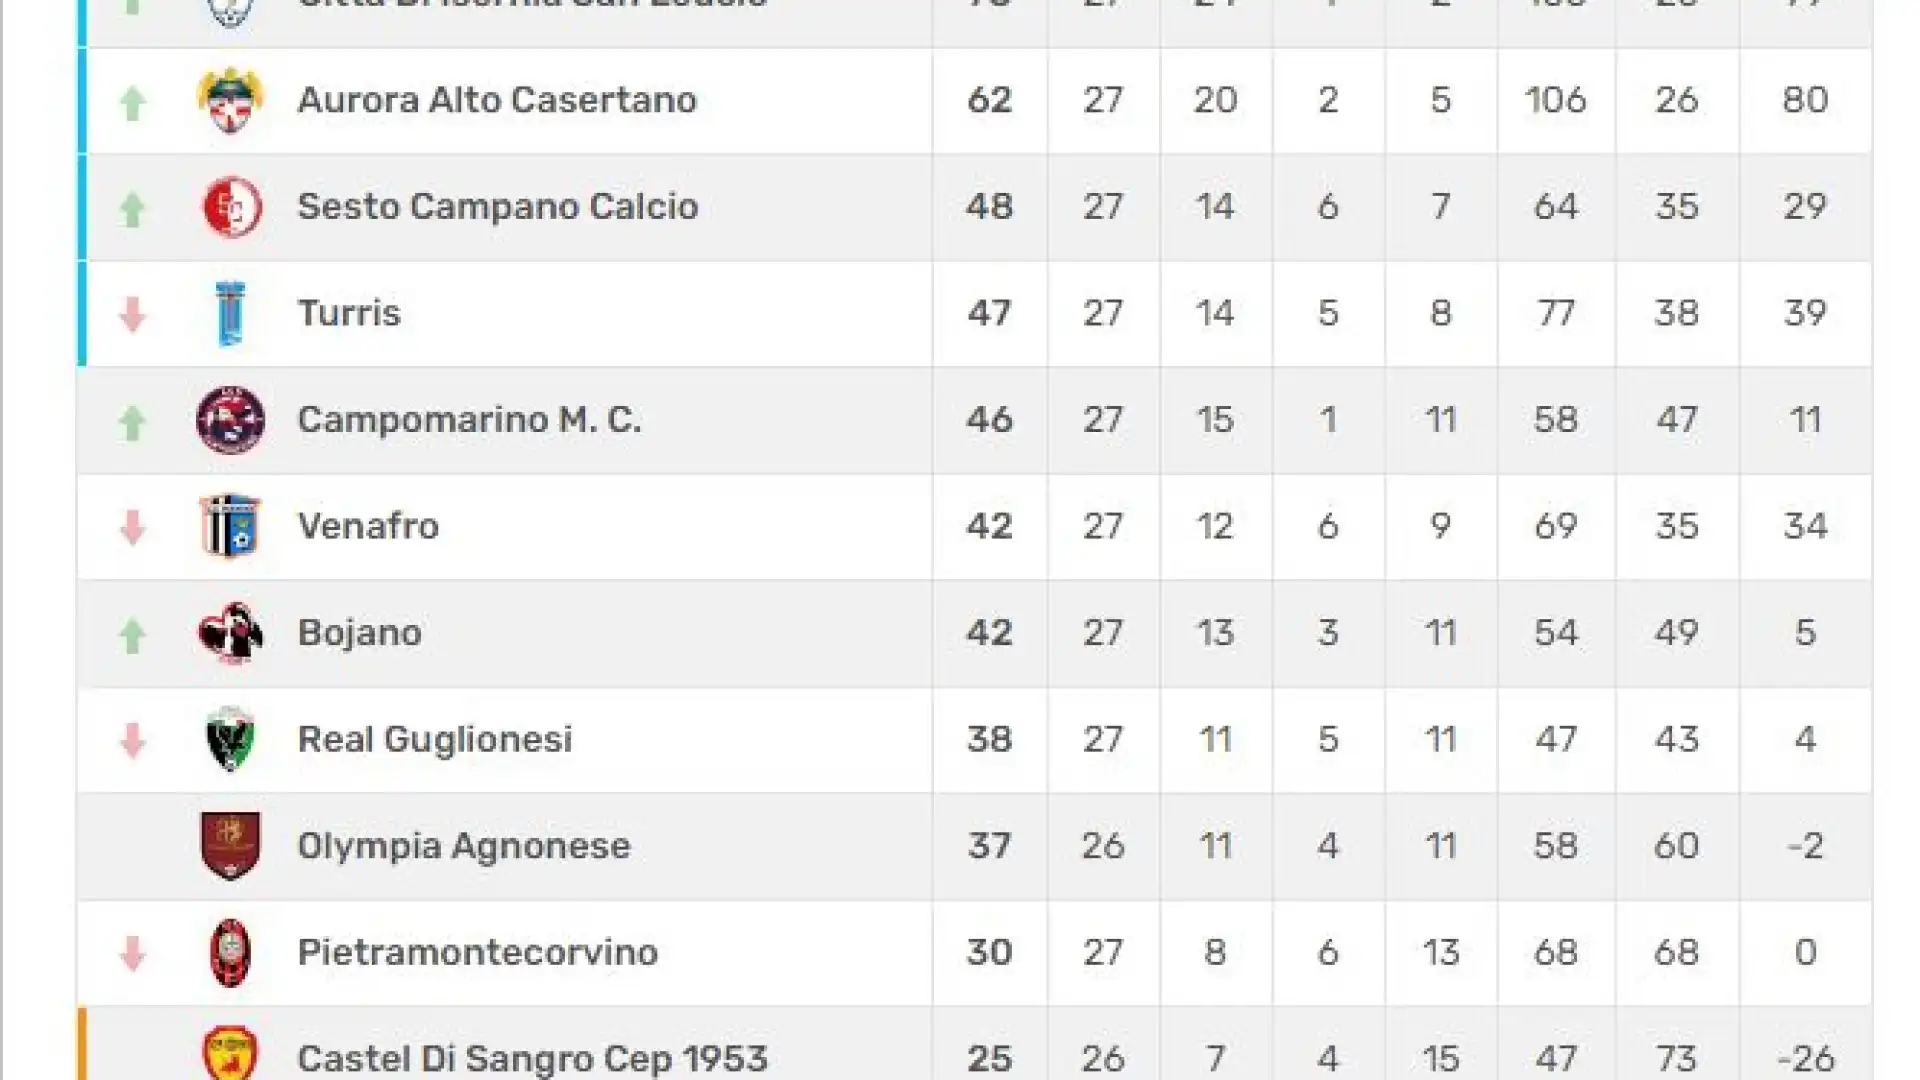Click the Bojano team crest
The image size is (1920, 1080).
click(231, 633)
